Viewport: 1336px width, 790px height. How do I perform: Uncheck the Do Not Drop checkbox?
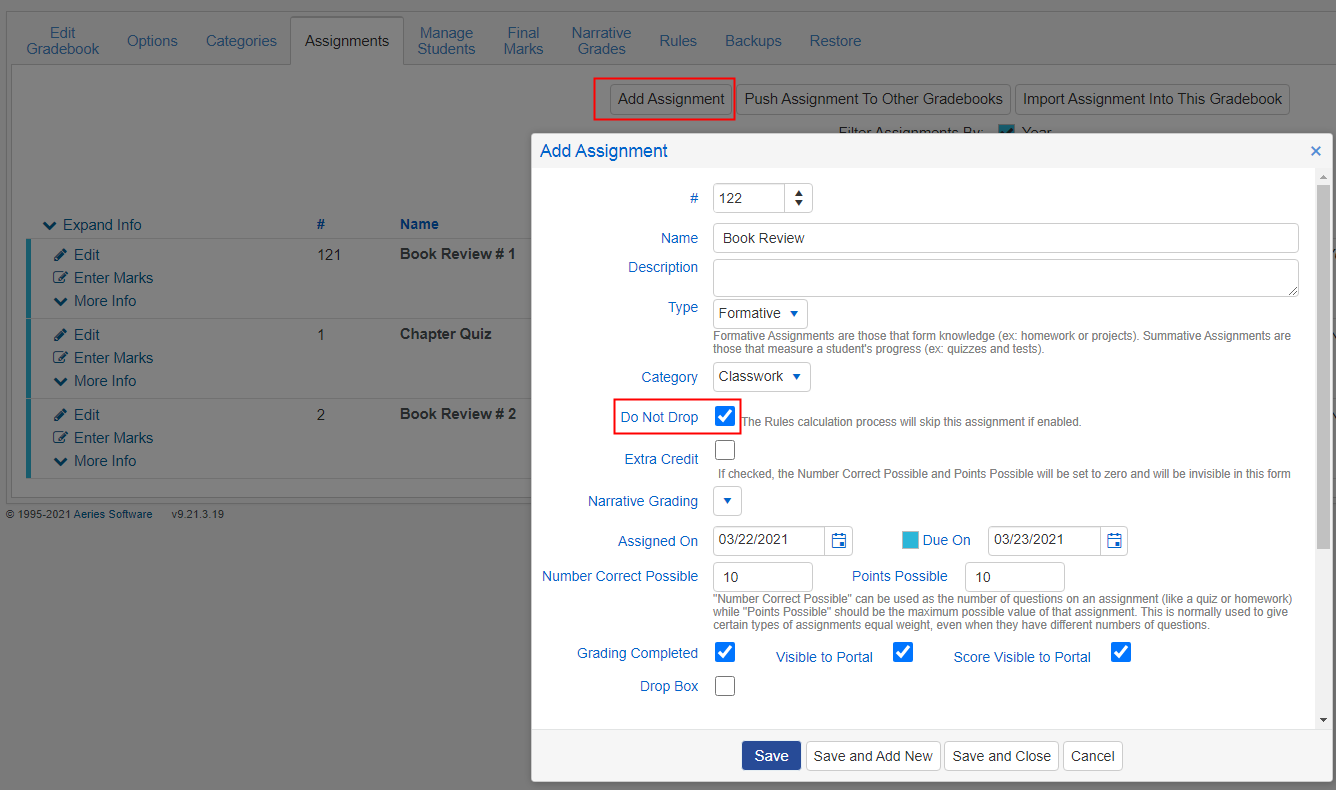(x=725, y=415)
